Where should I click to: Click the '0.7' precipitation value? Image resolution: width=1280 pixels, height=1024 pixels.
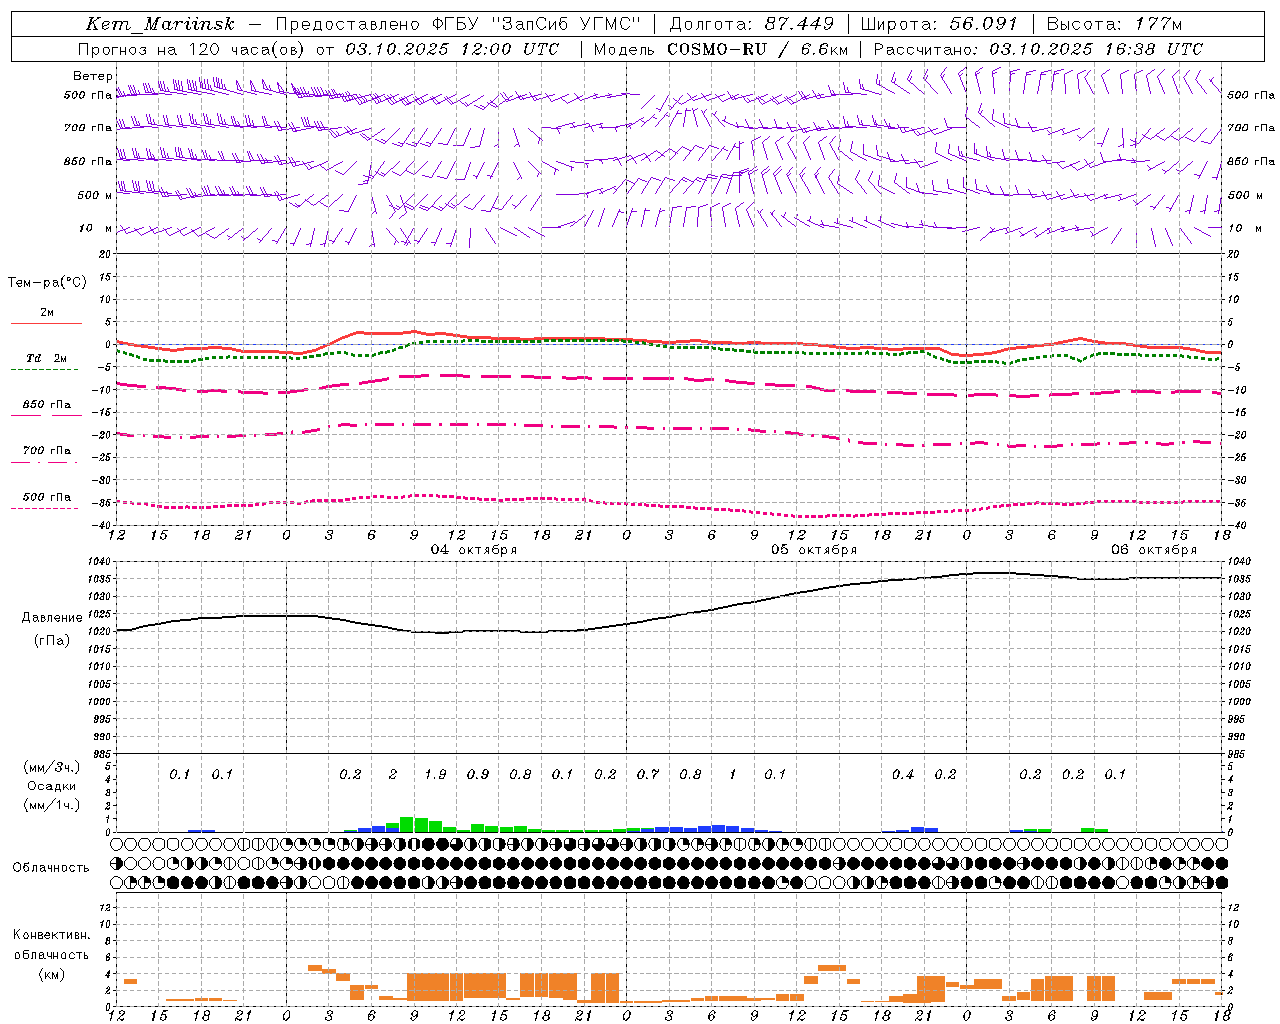648,774
